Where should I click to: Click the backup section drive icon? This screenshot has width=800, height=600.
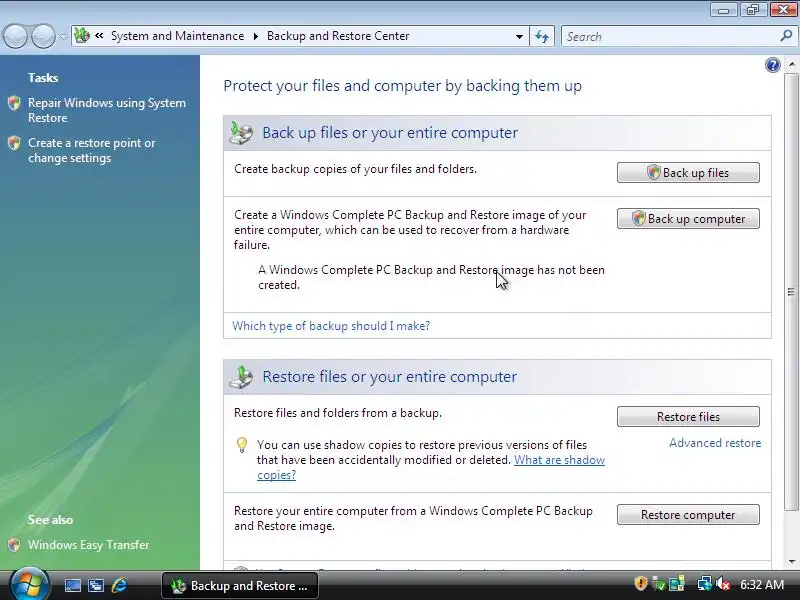coord(241,133)
